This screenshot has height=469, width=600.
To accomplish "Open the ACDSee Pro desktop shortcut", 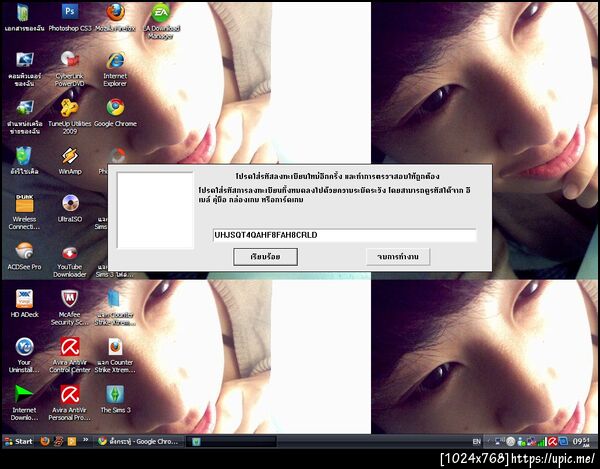I will [24, 256].
